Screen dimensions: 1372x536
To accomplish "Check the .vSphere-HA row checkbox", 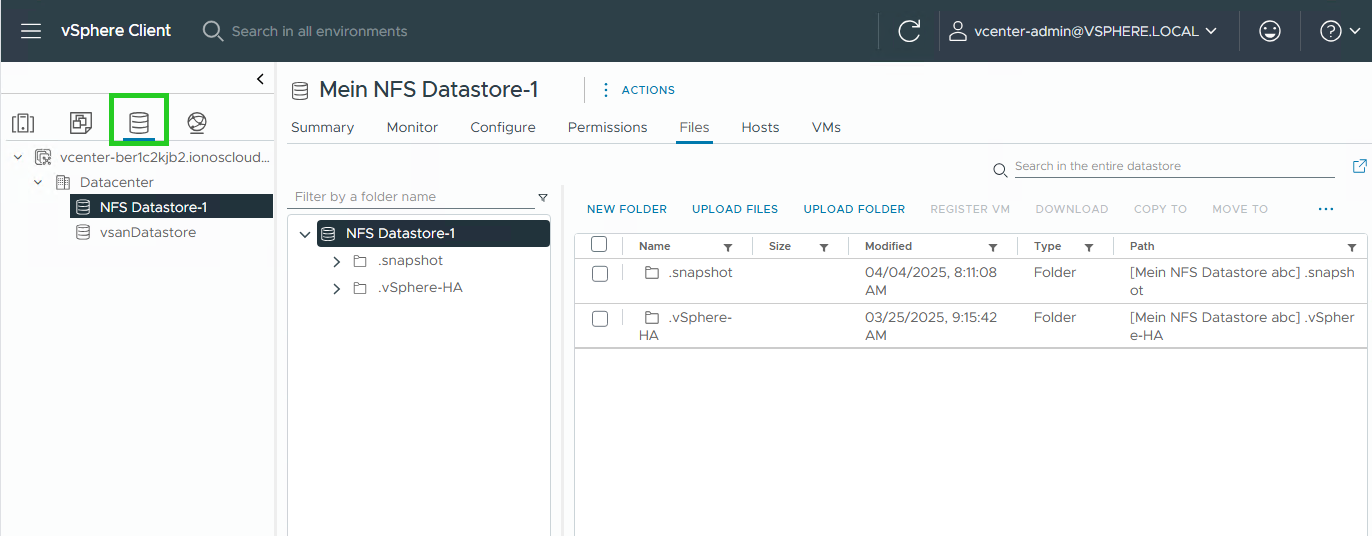I will (x=600, y=319).
